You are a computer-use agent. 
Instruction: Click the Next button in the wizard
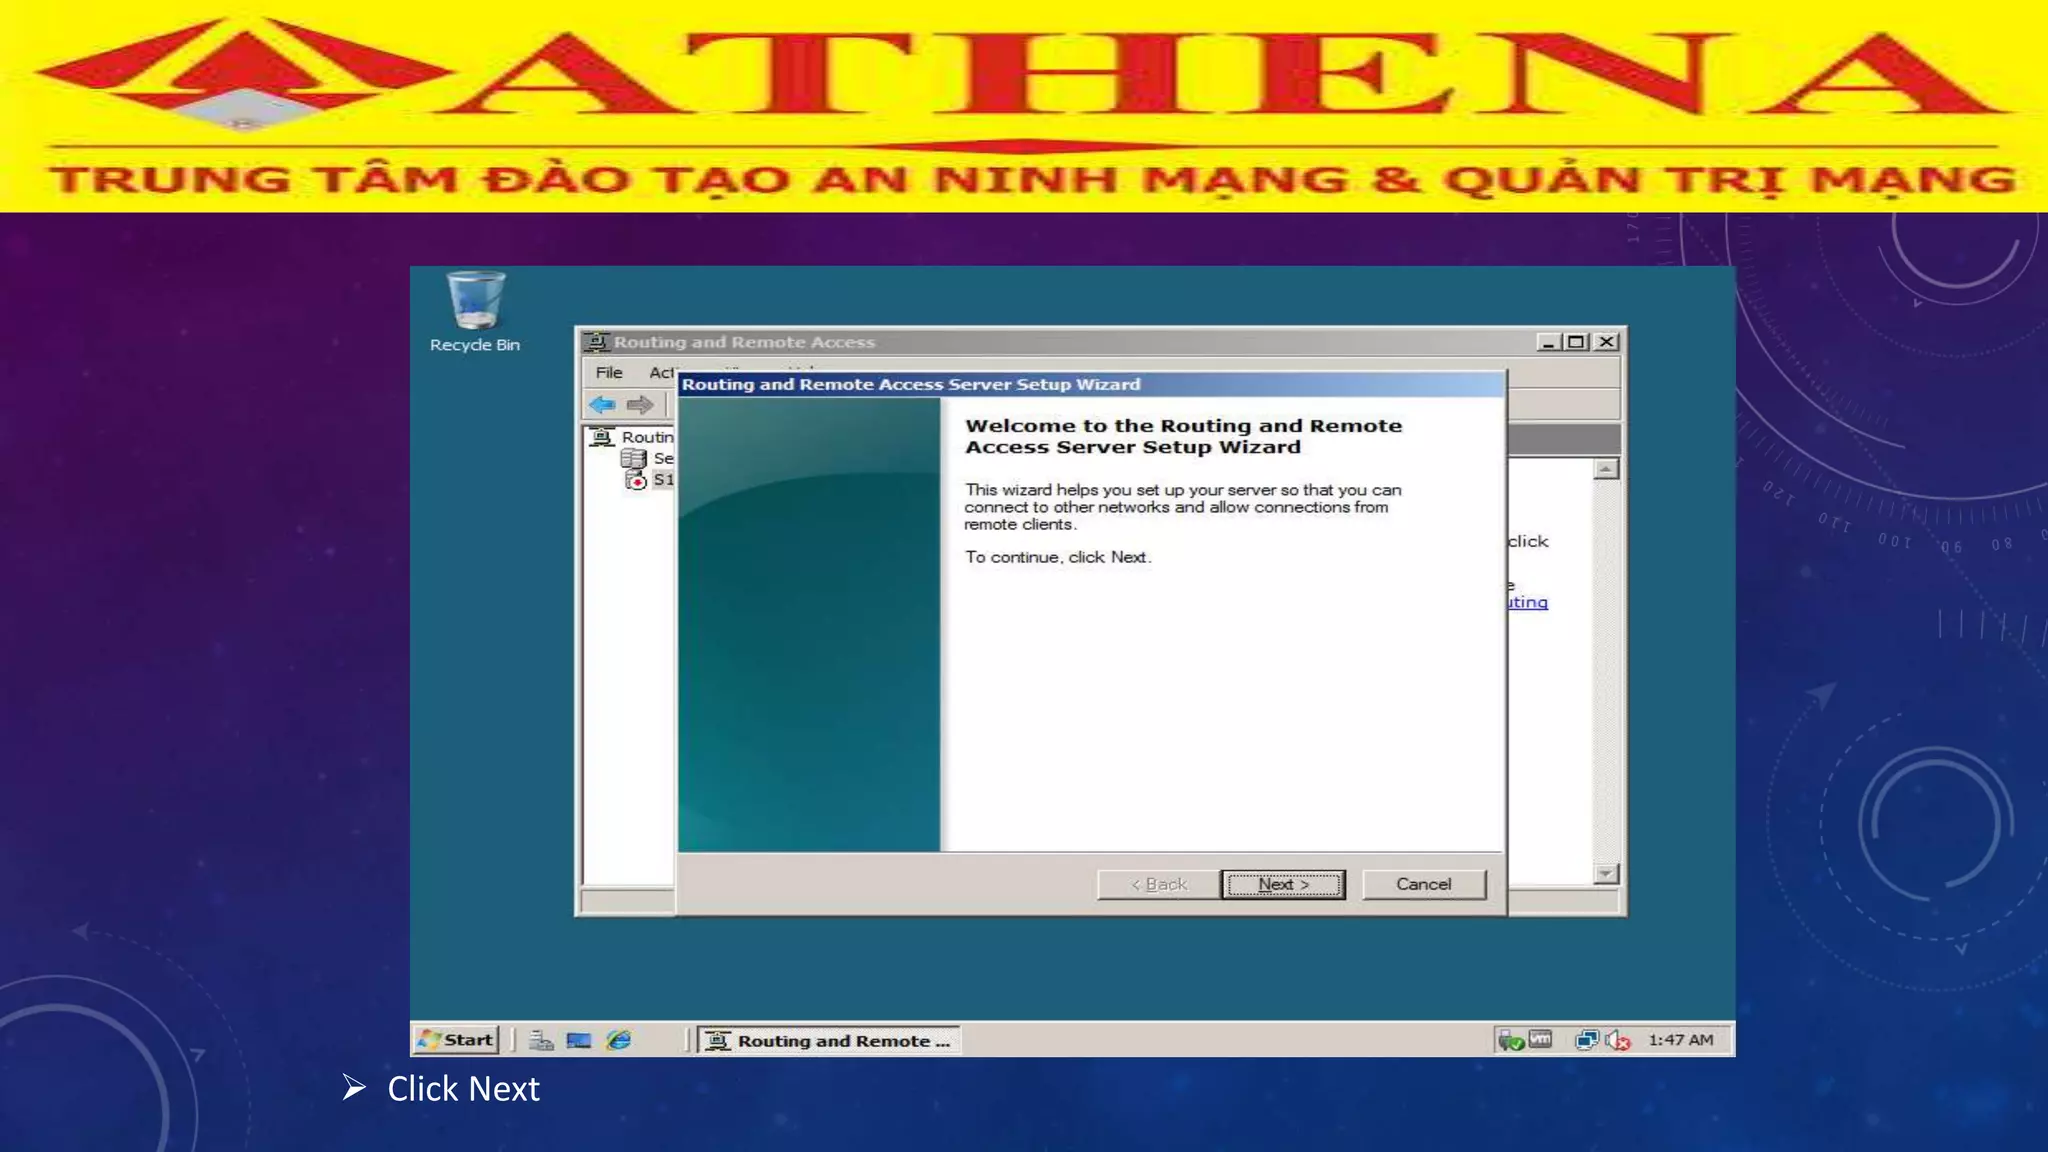[1283, 884]
